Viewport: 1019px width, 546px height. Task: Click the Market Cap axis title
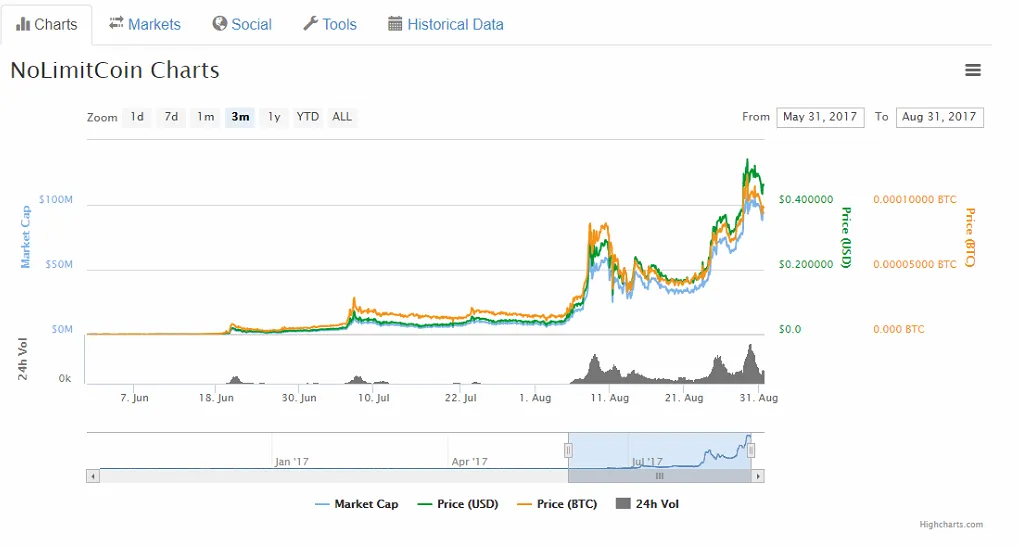point(25,237)
